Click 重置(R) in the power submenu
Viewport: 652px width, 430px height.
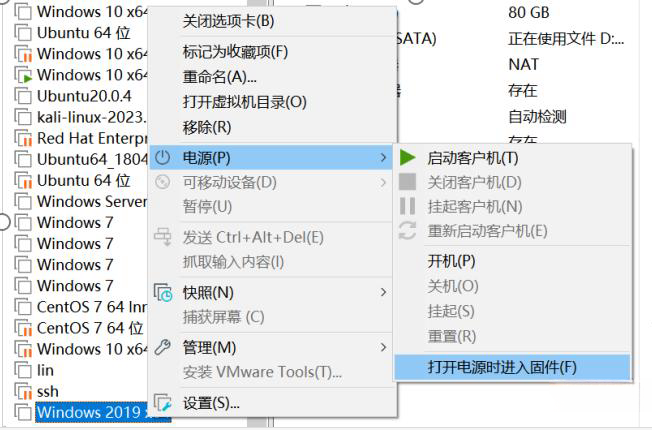click(x=452, y=336)
